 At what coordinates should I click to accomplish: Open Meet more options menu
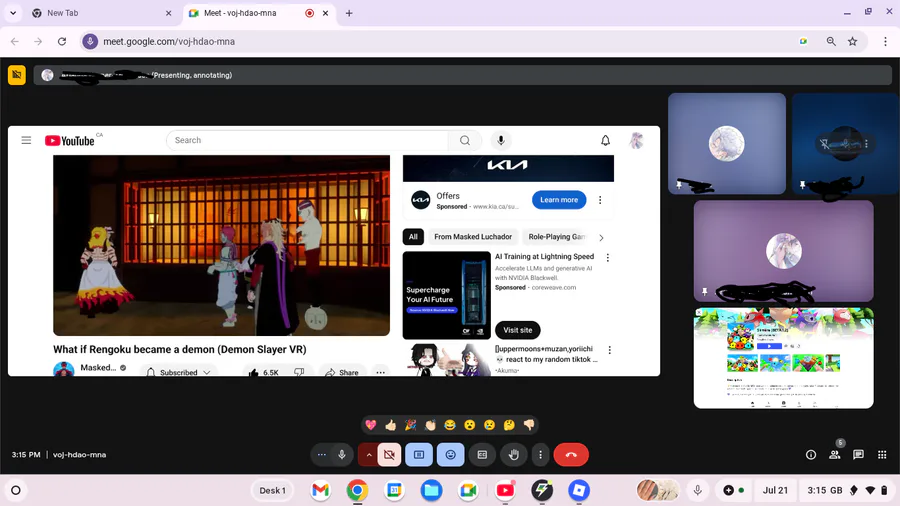pos(540,455)
